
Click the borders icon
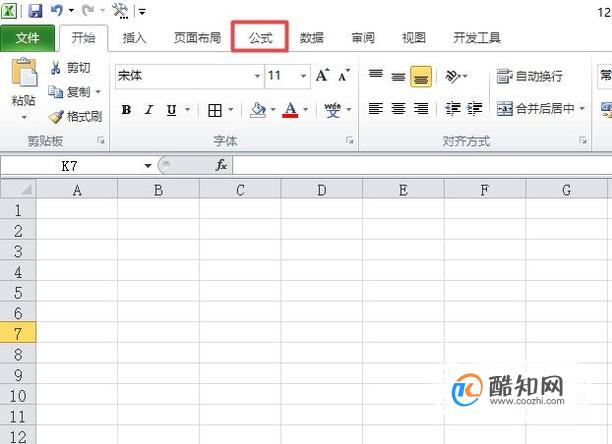[215, 110]
